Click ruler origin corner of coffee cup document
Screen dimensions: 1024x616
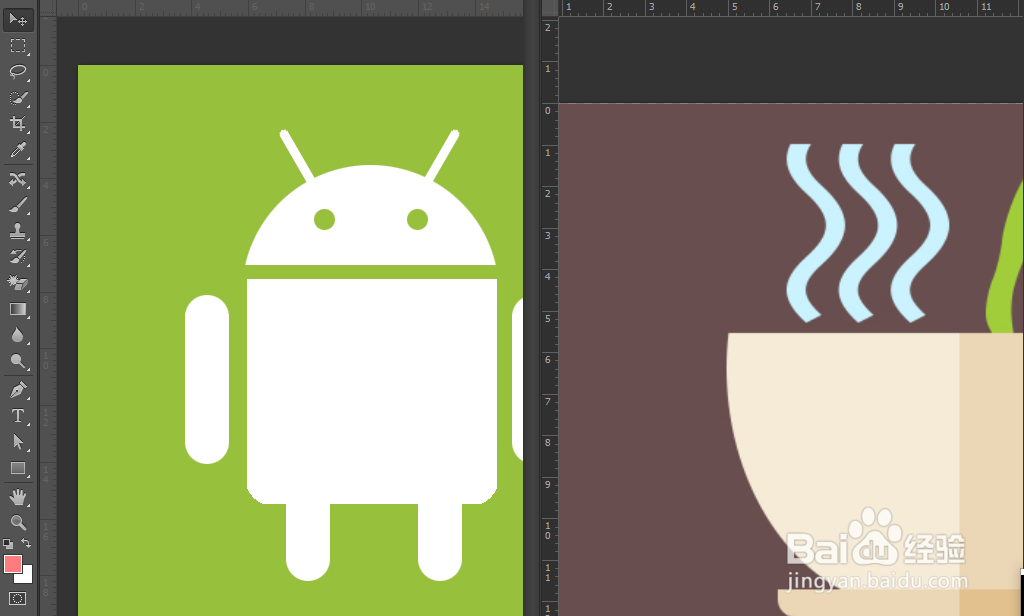[551, 8]
